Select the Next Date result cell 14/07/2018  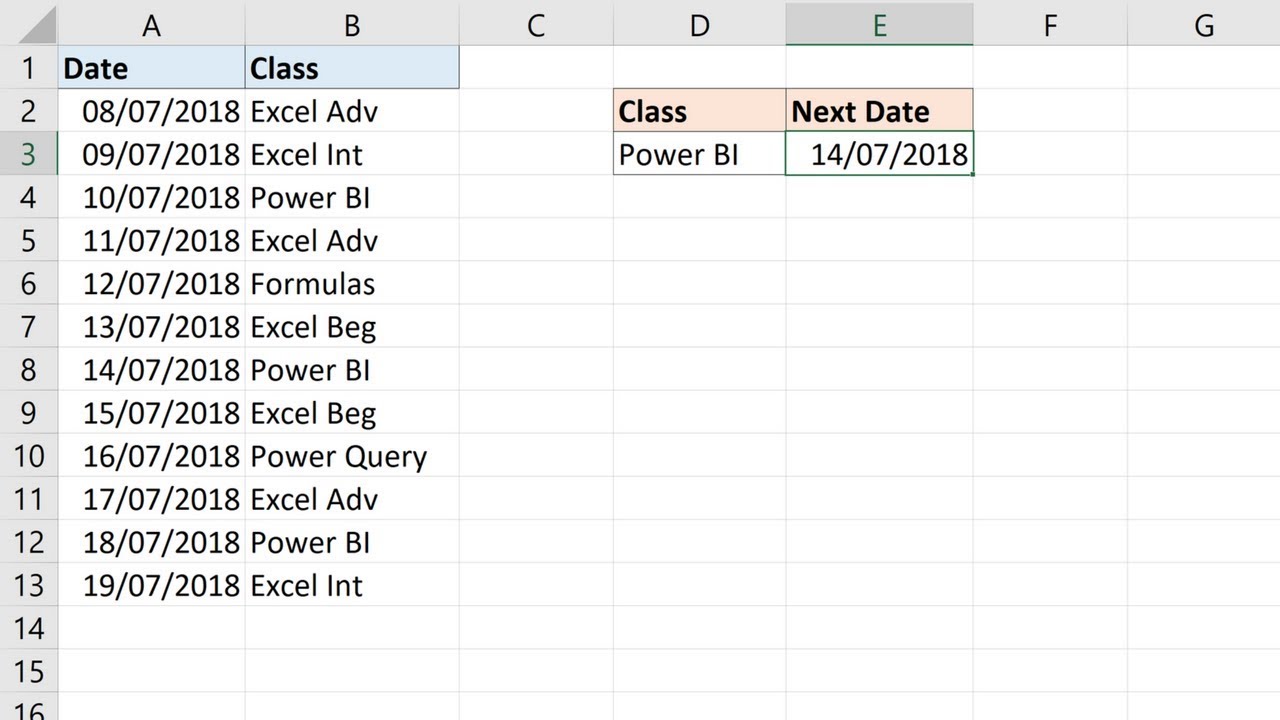pyautogui.click(x=879, y=154)
